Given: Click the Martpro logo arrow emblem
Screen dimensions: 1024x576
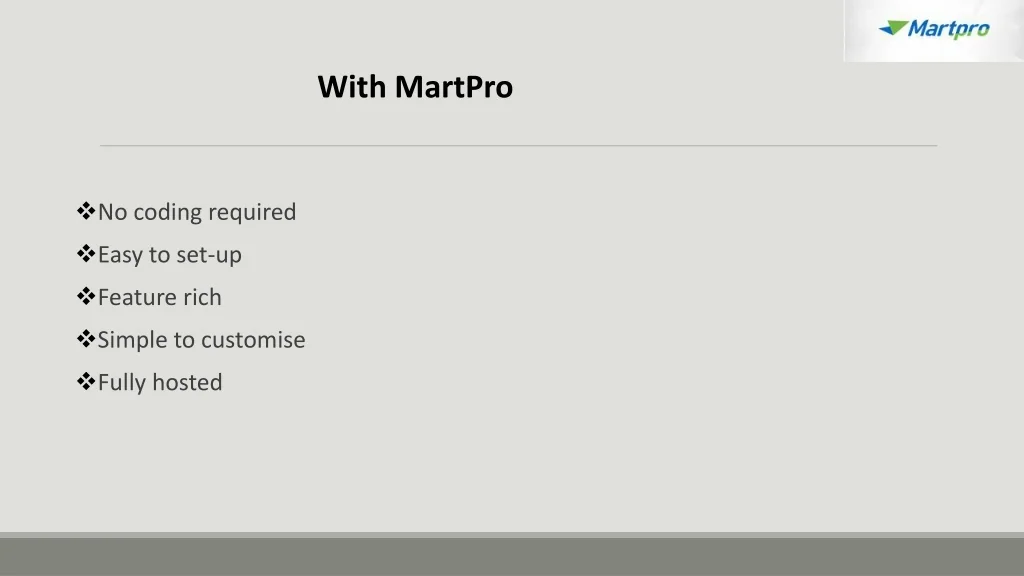Looking at the screenshot, I should tap(893, 28).
